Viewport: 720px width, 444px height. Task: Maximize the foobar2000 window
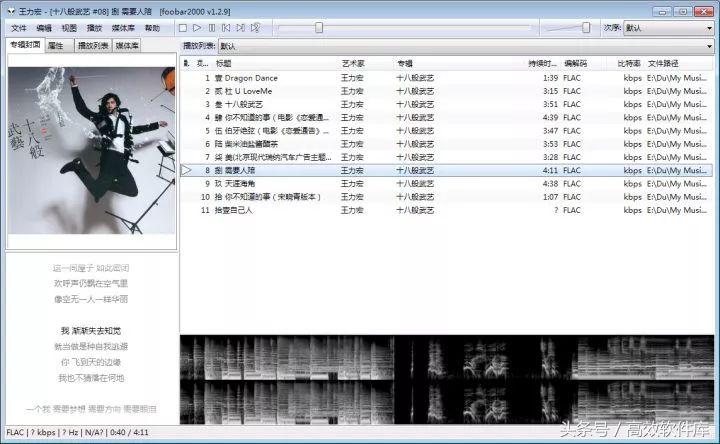coord(683,11)
